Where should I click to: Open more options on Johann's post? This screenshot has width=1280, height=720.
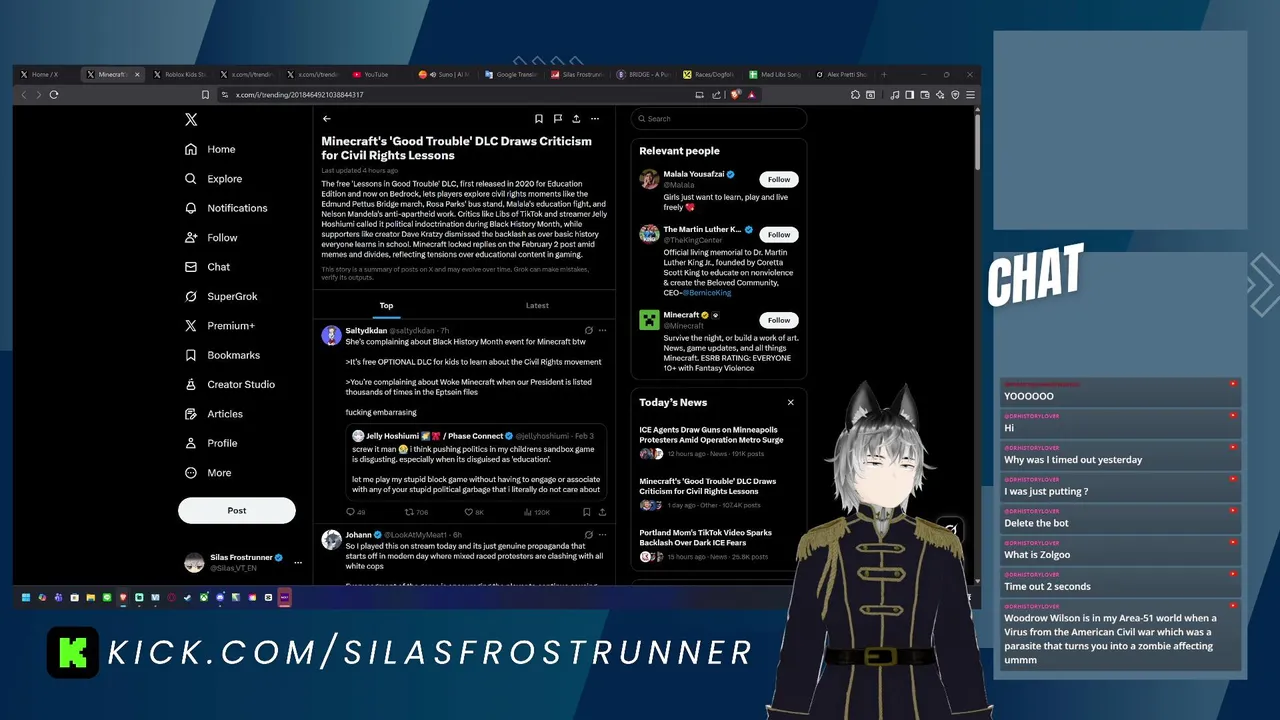click(602, 535)
